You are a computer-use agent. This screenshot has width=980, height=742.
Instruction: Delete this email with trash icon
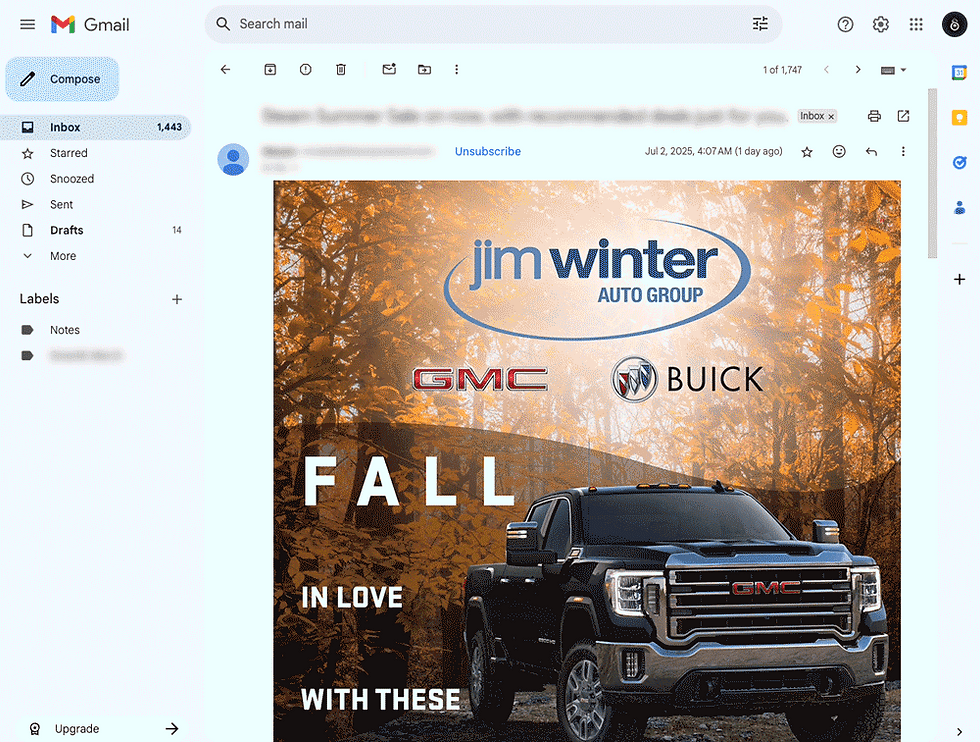click(341, 69)
